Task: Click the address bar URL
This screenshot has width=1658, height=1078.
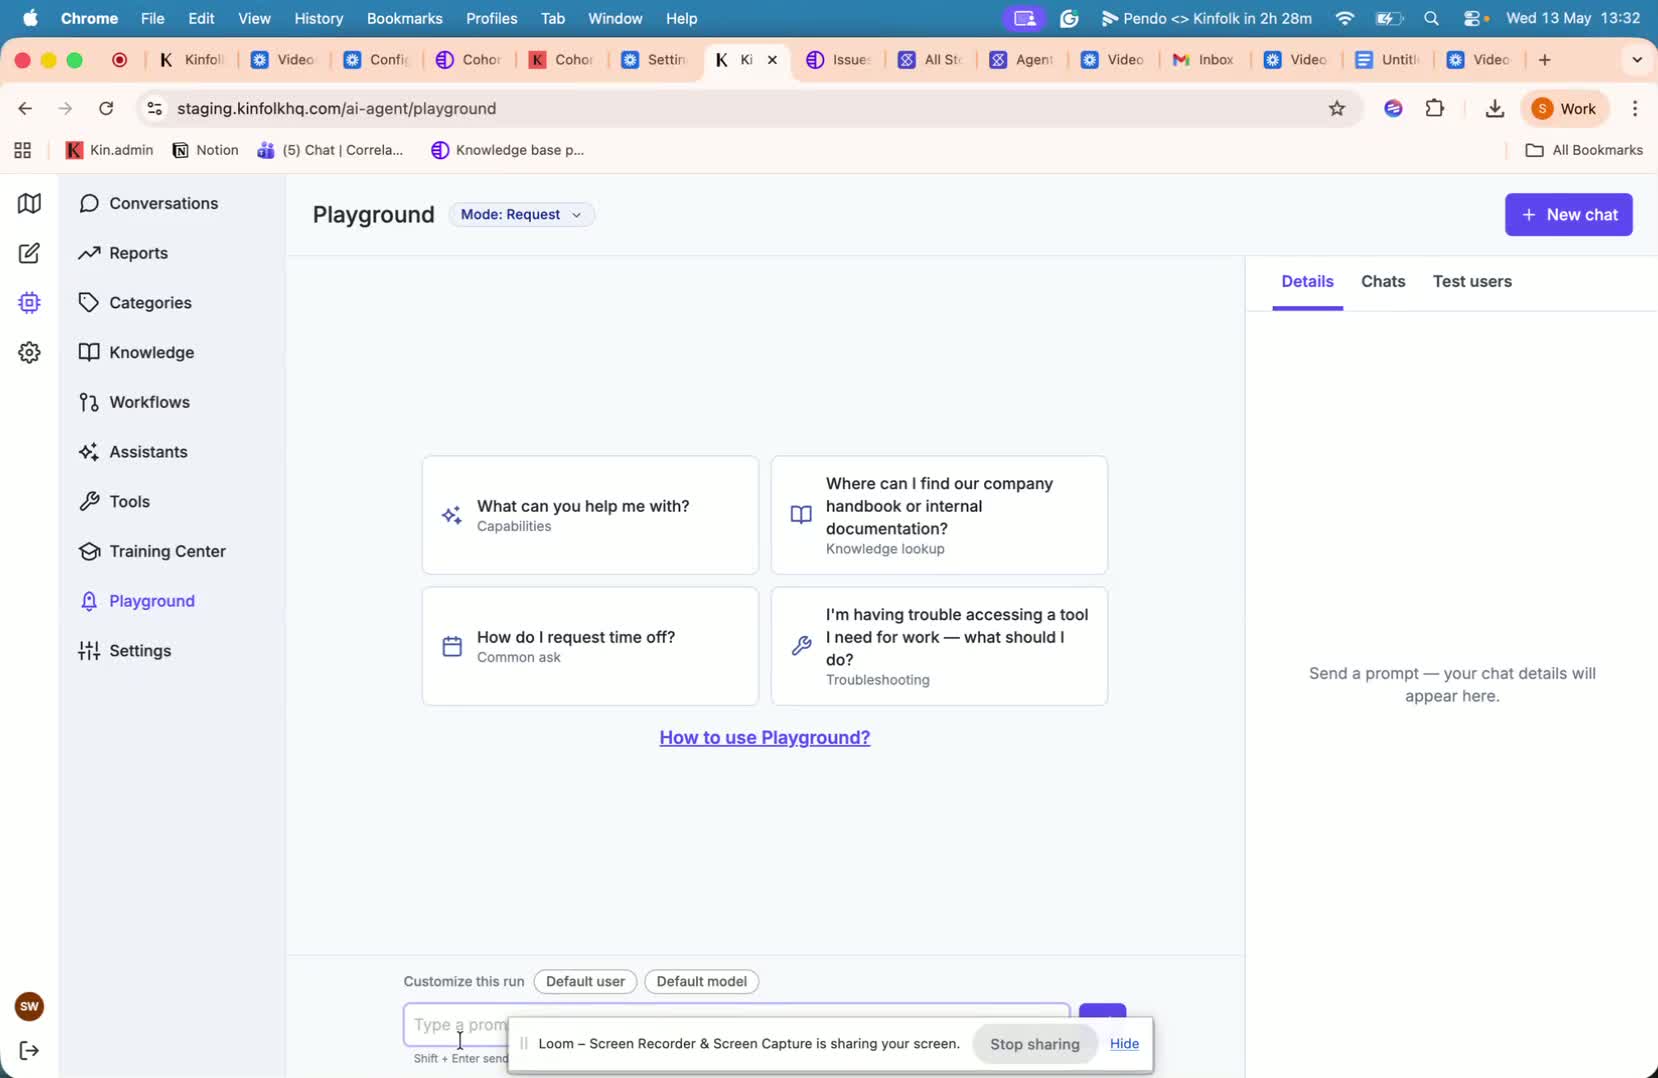Action: (336, 108)
